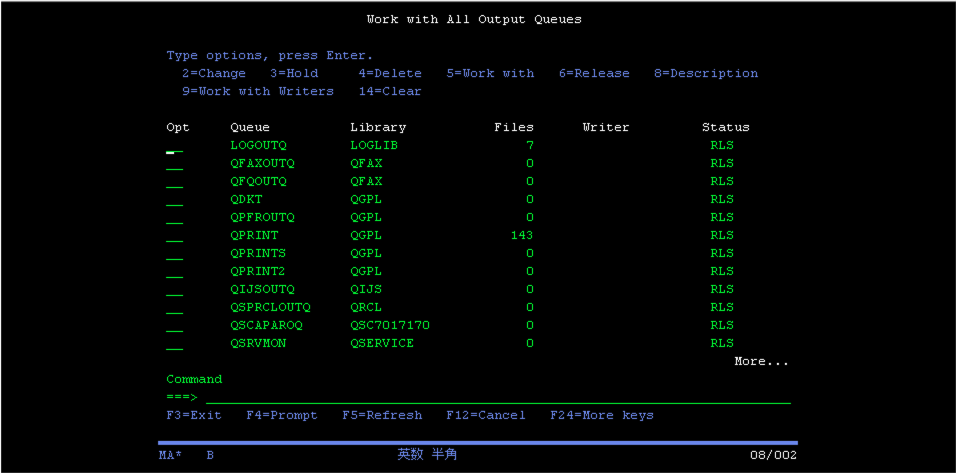
Task: Click the 英数 半角 input mode indicator
Action: [x=427, y=455]
